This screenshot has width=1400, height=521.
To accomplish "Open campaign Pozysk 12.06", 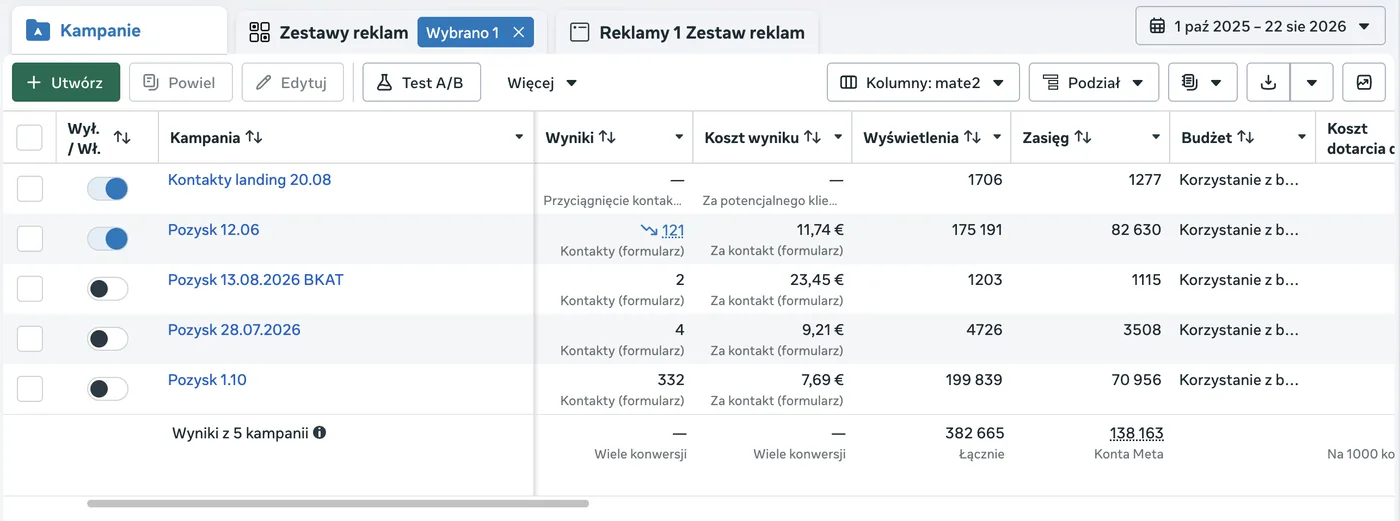I will tap(213, 230).
